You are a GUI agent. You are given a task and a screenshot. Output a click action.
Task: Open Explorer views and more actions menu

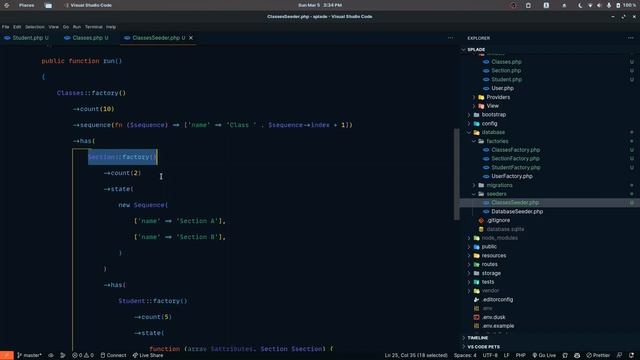[x=631, y=38]
